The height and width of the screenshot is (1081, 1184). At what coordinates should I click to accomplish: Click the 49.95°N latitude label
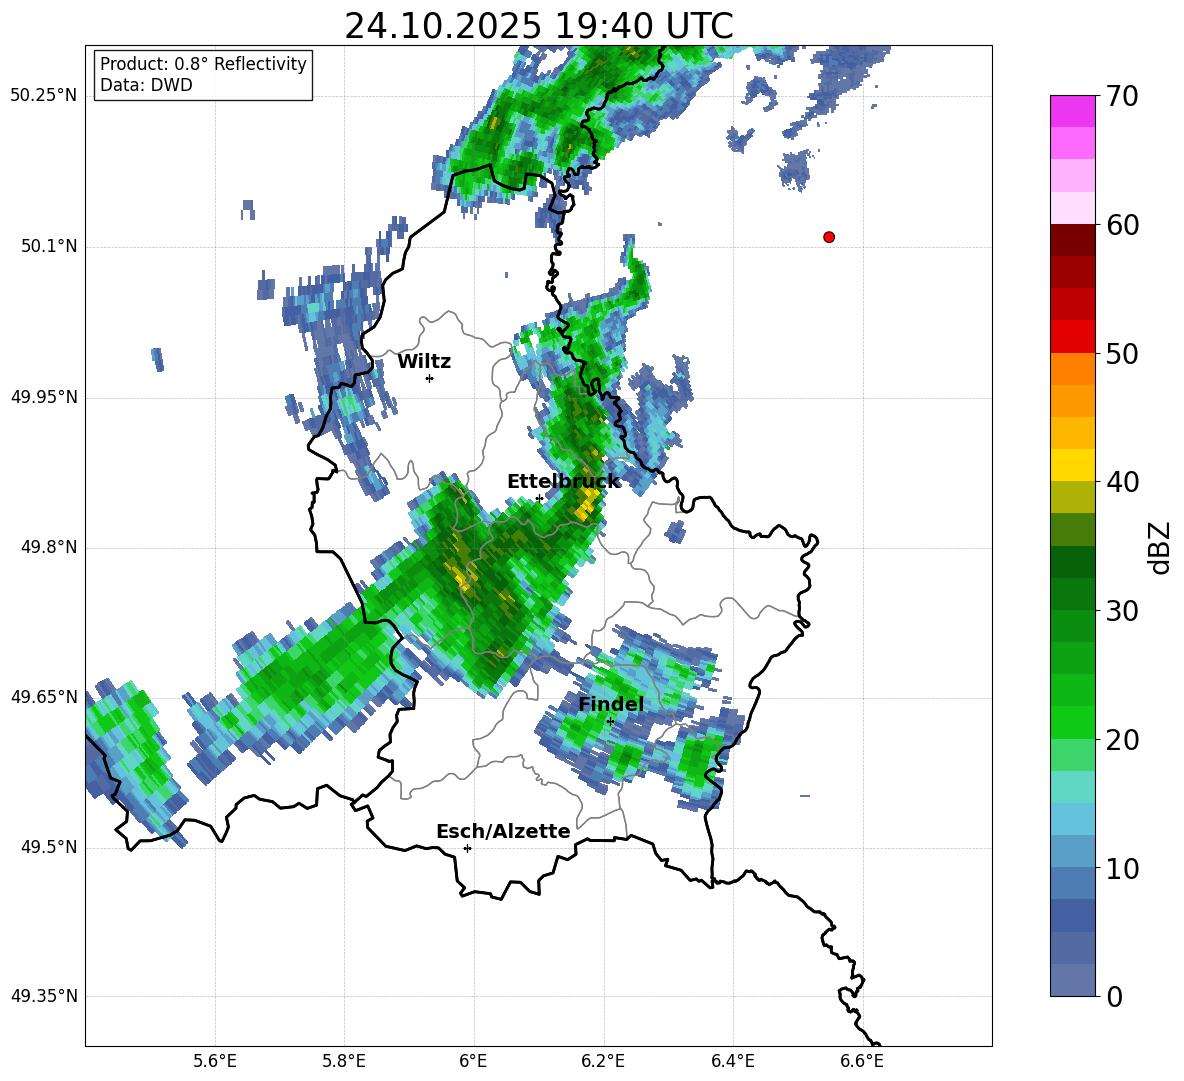[44, 397]
